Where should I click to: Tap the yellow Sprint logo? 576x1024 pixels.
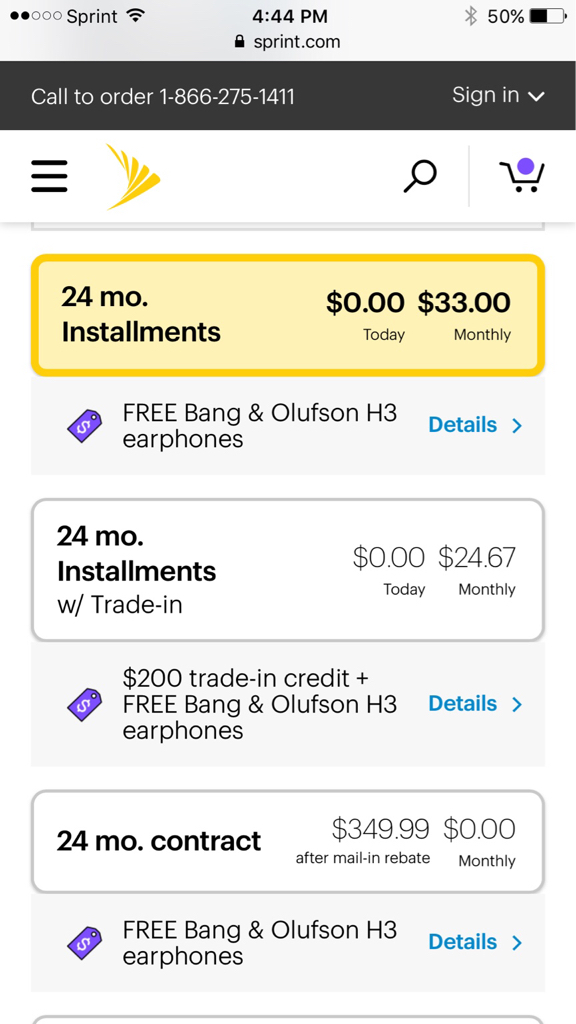pyautogui.click(x=133, y=176)
